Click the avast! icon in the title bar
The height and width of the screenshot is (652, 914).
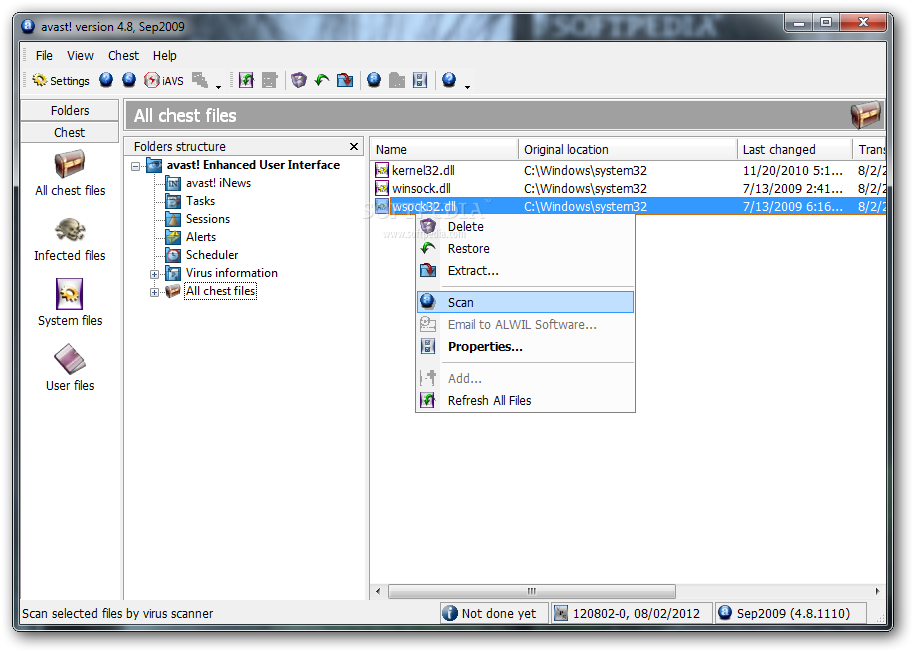(28, 26)
